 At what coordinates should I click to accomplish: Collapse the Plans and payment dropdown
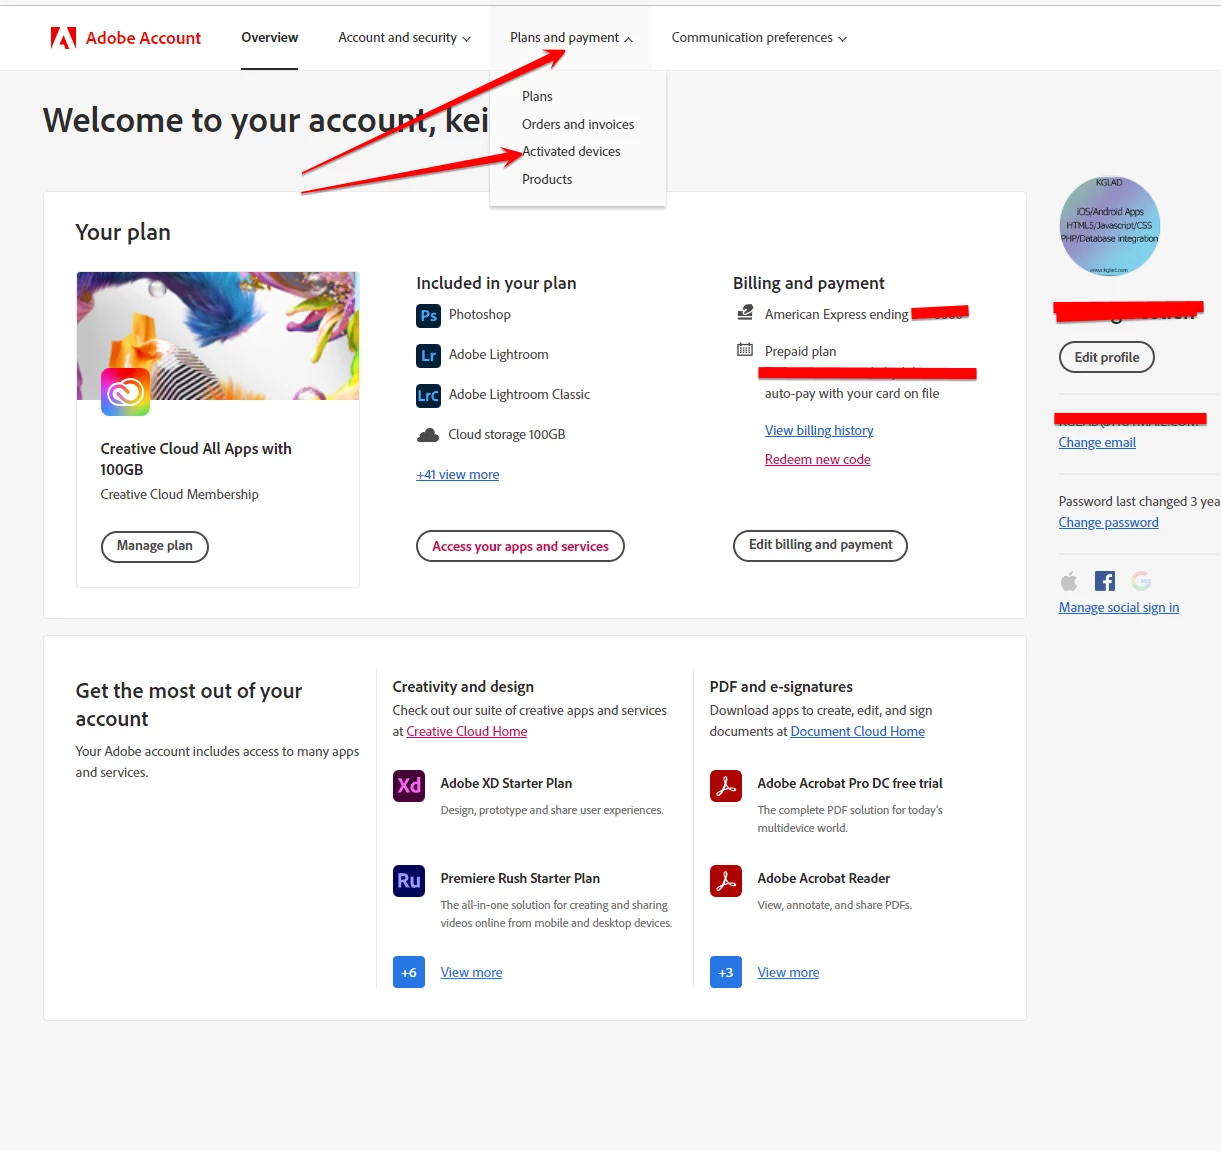pos(571,38)
